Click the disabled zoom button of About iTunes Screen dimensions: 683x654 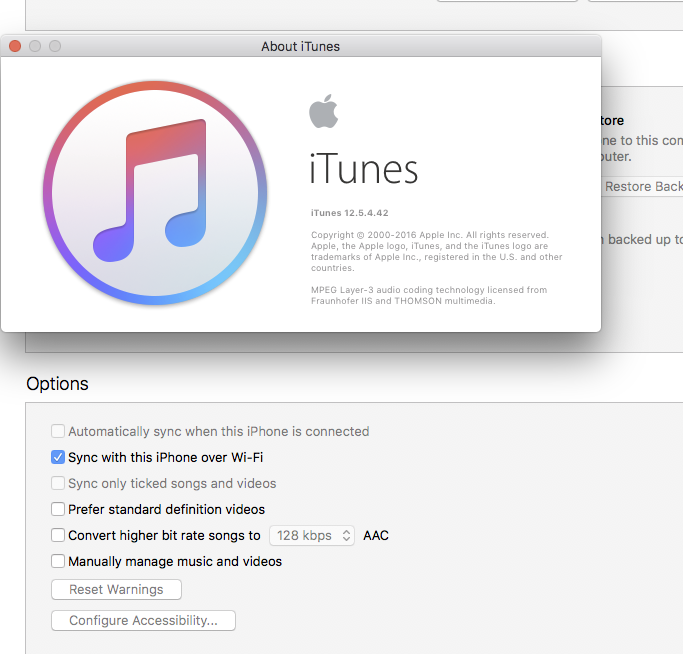(55, 46)
